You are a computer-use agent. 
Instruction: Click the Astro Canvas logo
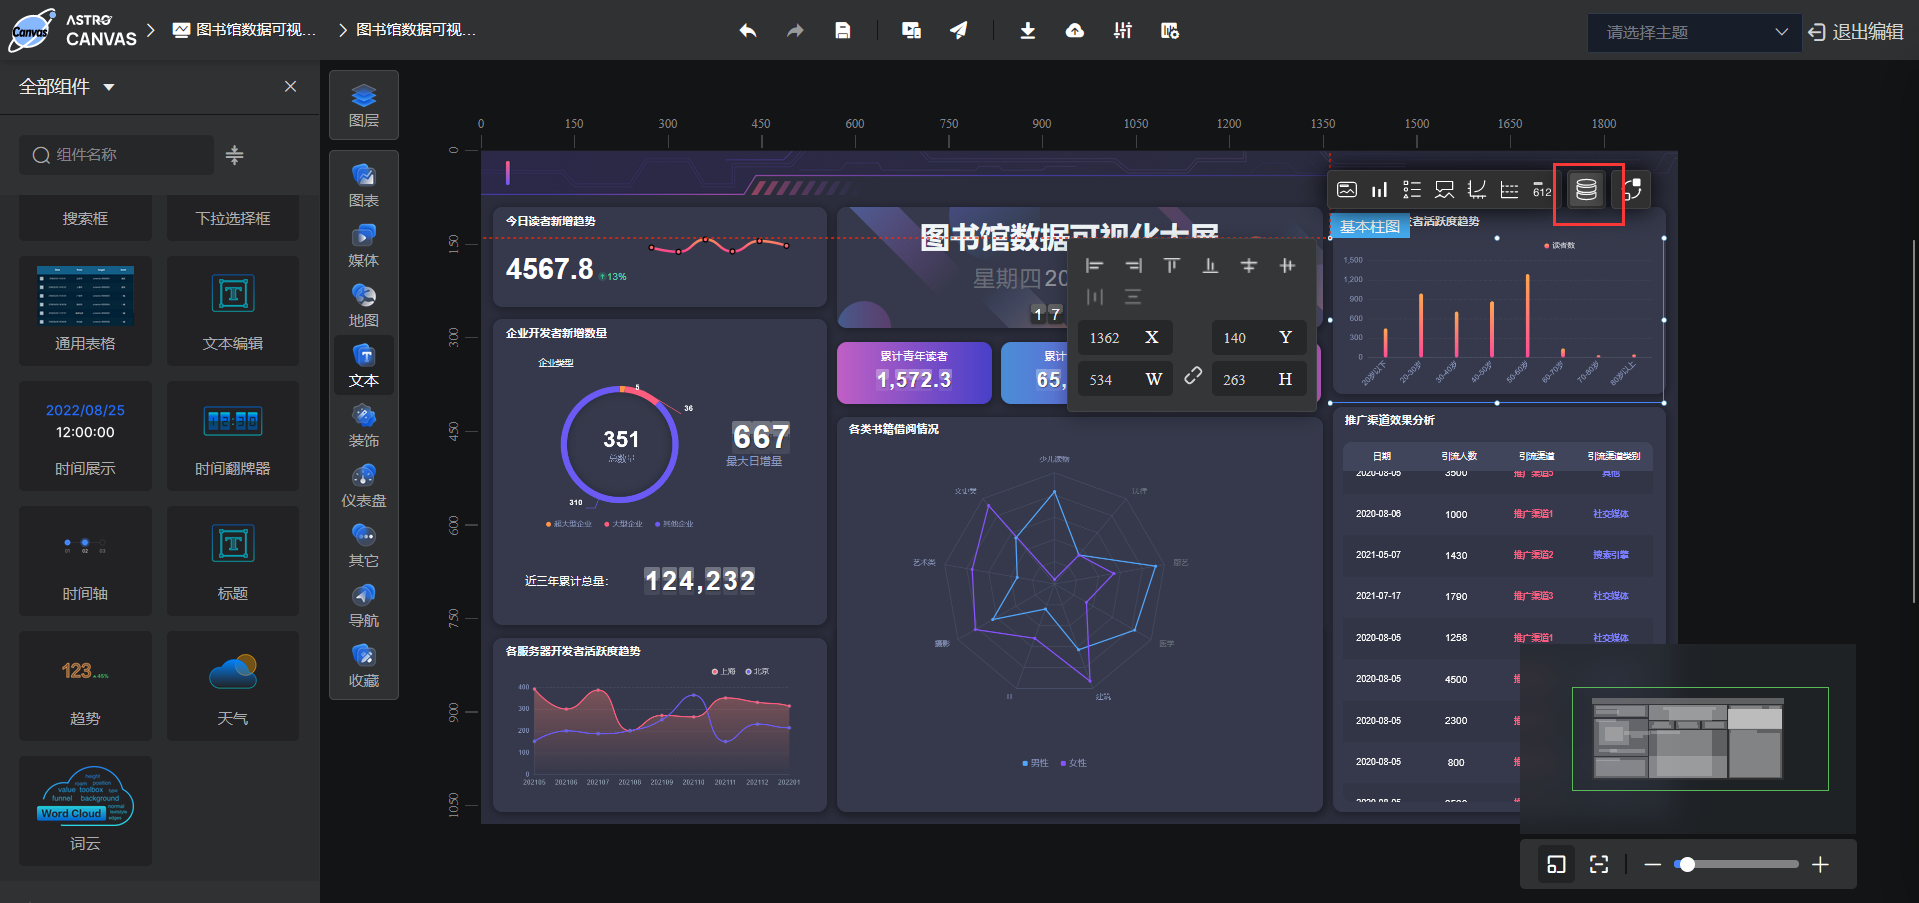pyautogui.click(x=73, y=30)
